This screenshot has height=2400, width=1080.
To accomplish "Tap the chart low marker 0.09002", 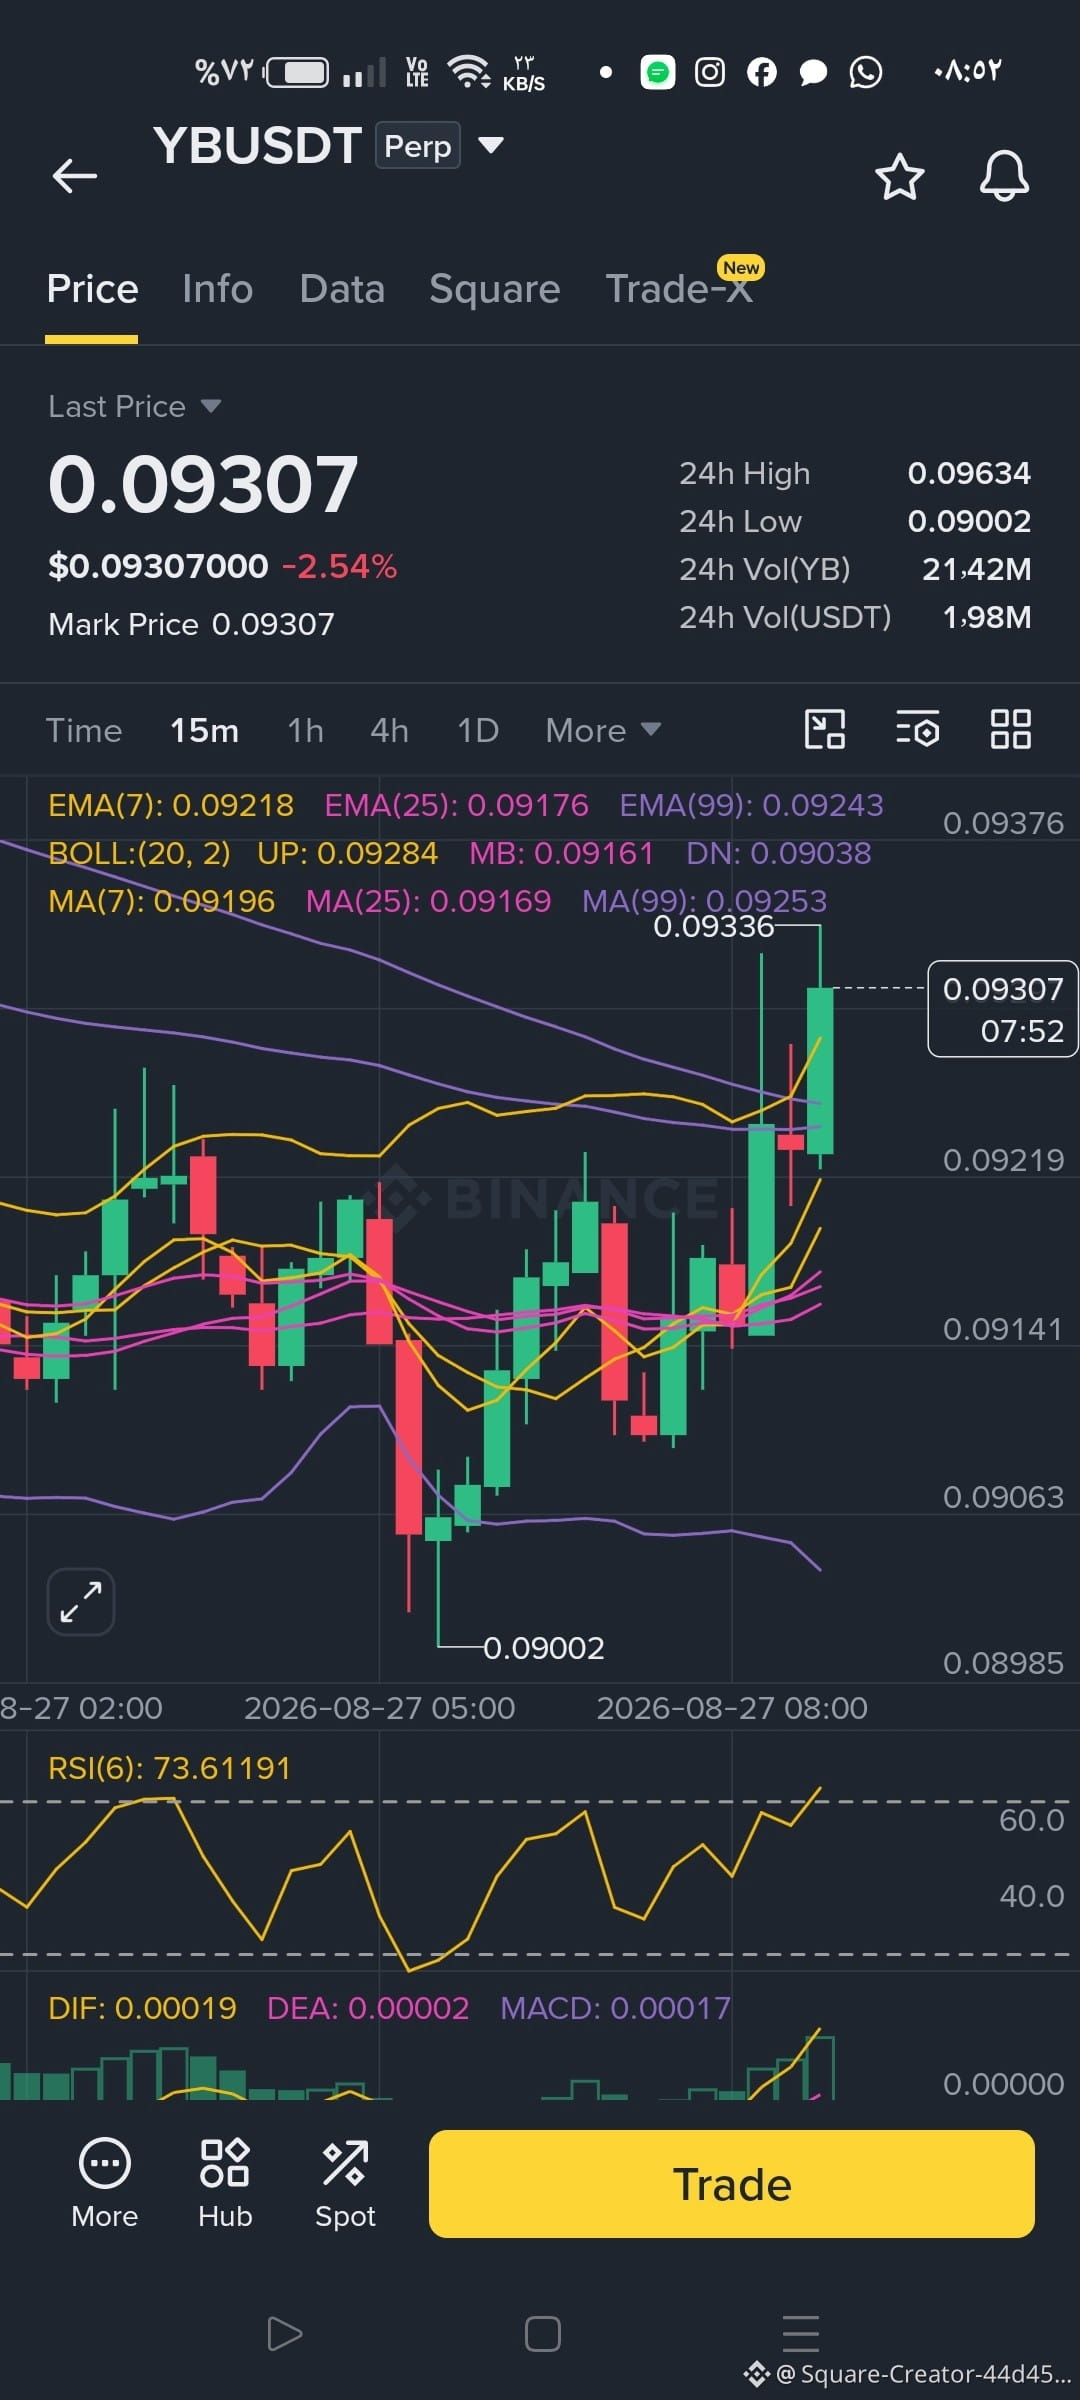I will [x=543, y=1647].
